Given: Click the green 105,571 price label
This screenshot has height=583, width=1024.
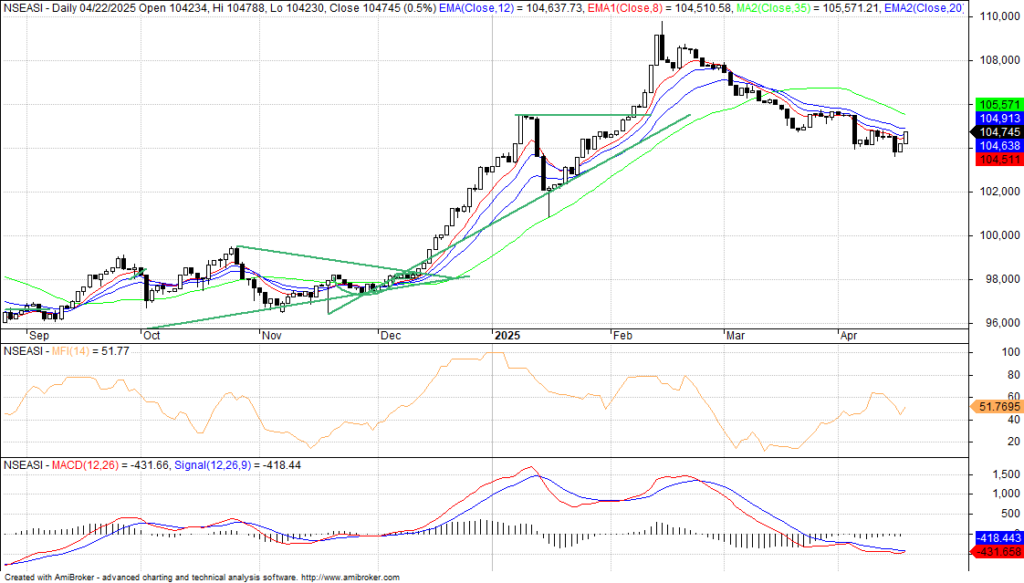Looking at the screenshot, I should click(997, 104).
